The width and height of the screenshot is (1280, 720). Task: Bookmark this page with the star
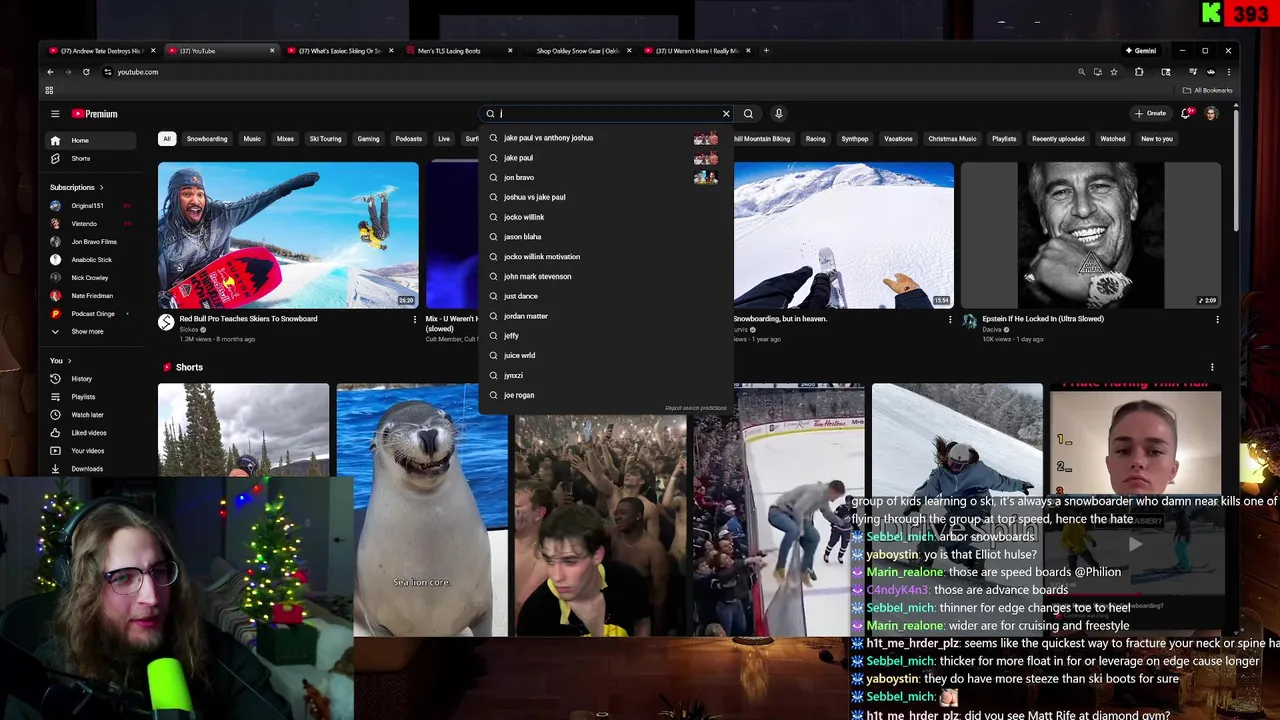[x=1114, y=72]
